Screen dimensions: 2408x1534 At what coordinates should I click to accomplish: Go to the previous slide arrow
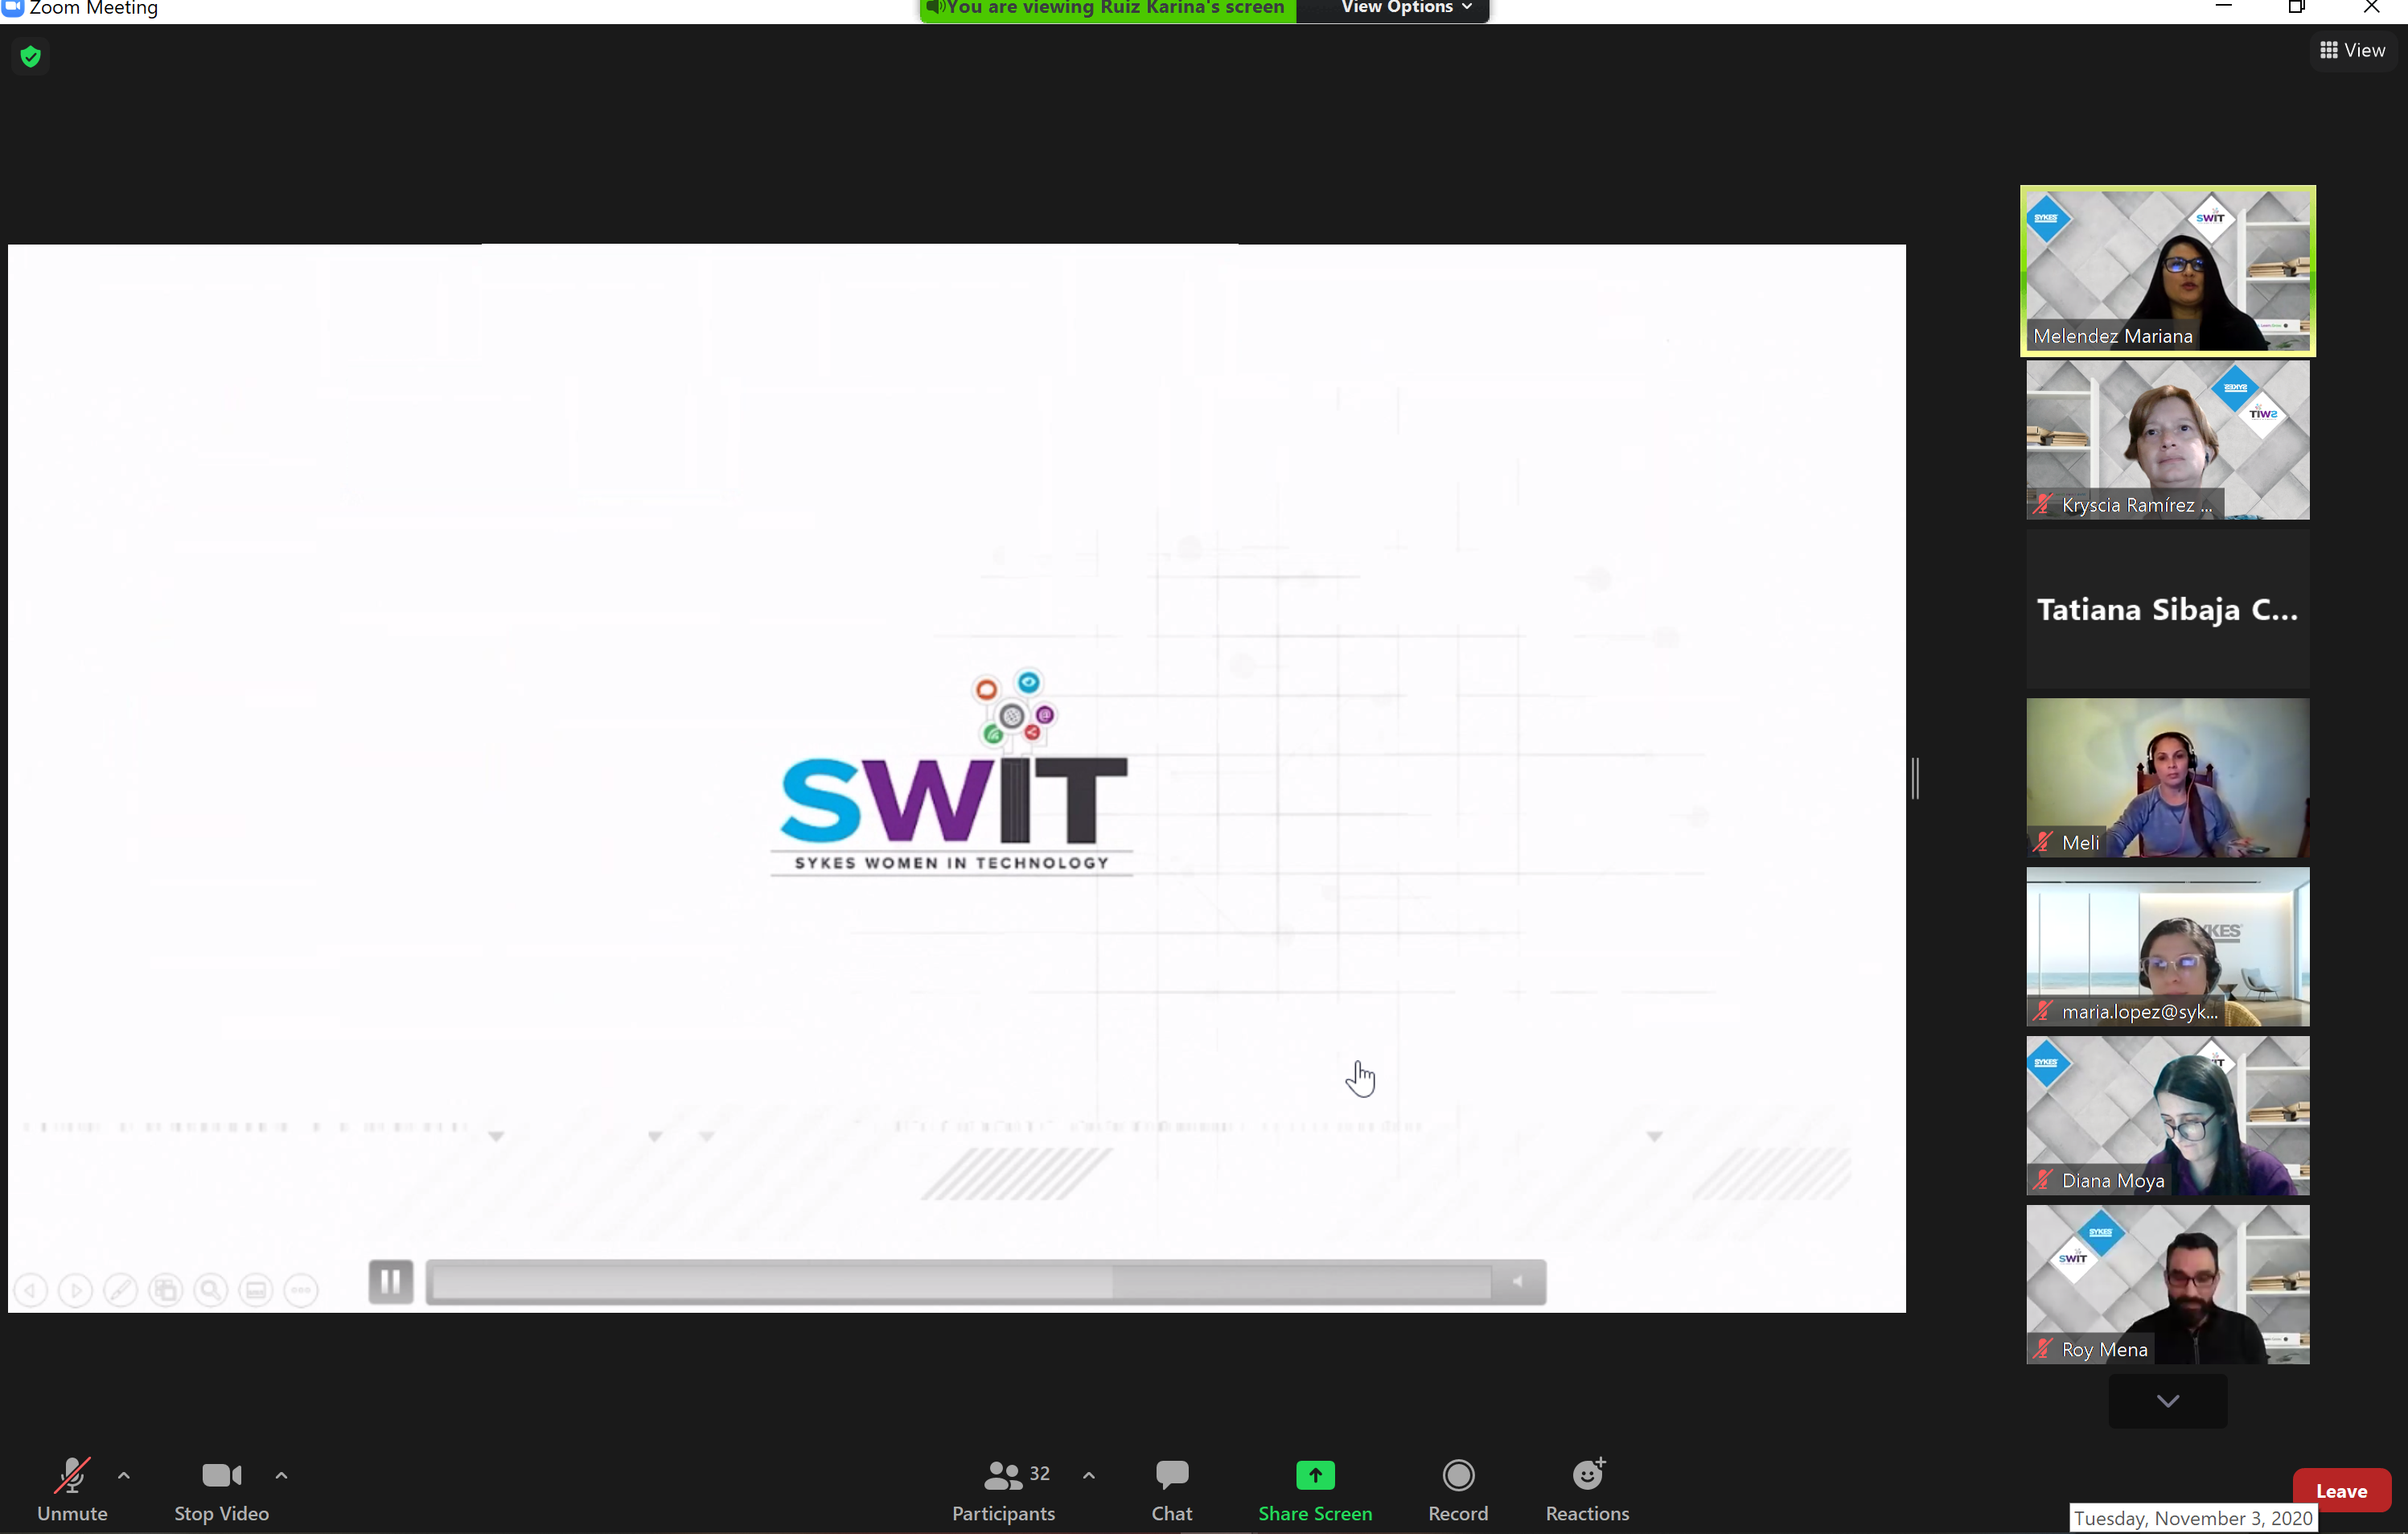tap(31, 1290)
